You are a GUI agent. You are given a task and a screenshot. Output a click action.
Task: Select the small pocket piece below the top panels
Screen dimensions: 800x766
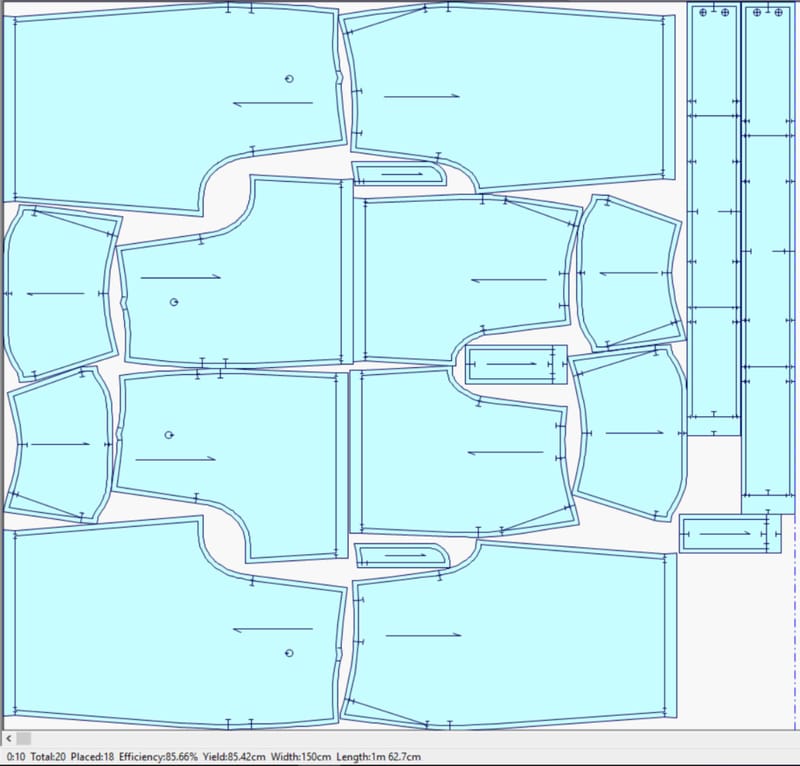click(x=400, y=174)
